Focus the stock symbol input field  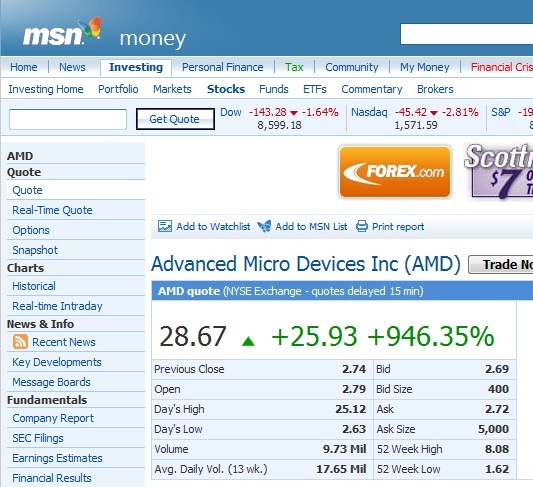(x=68, y=119)
